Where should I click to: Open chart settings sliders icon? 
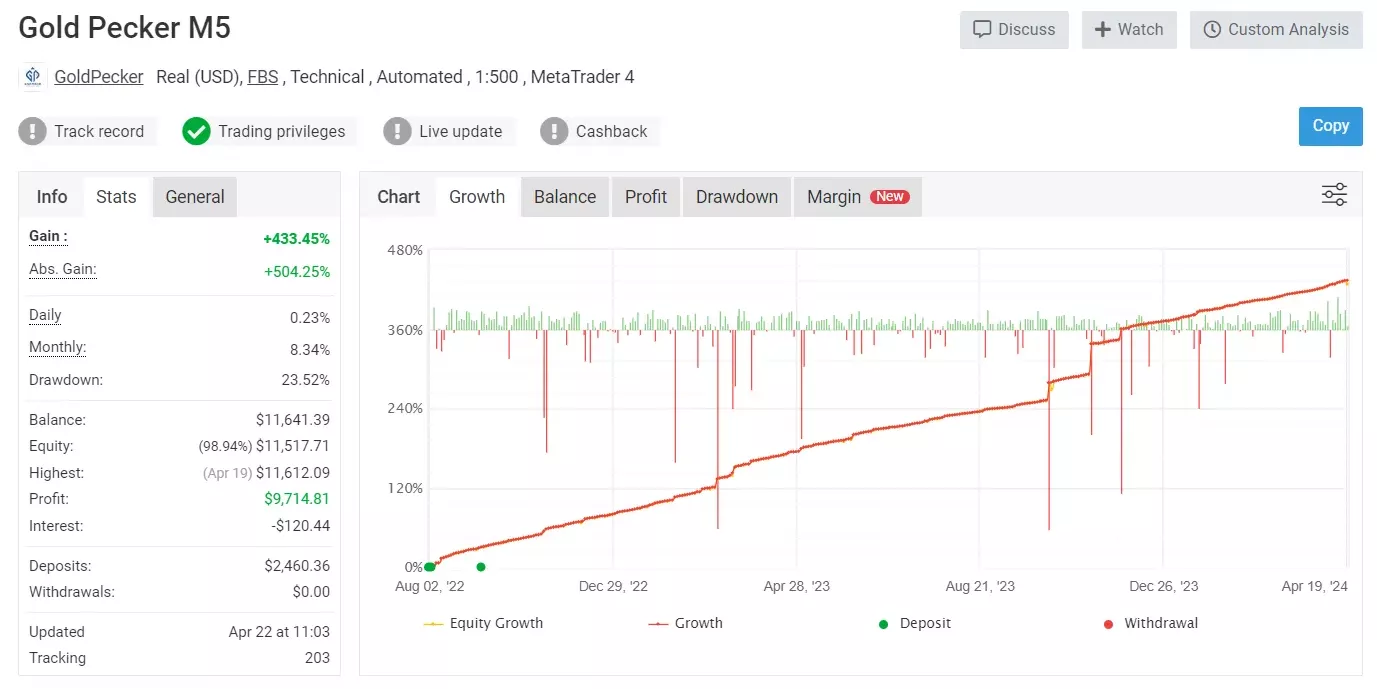pyautogui.click(x=1334, y=195)
